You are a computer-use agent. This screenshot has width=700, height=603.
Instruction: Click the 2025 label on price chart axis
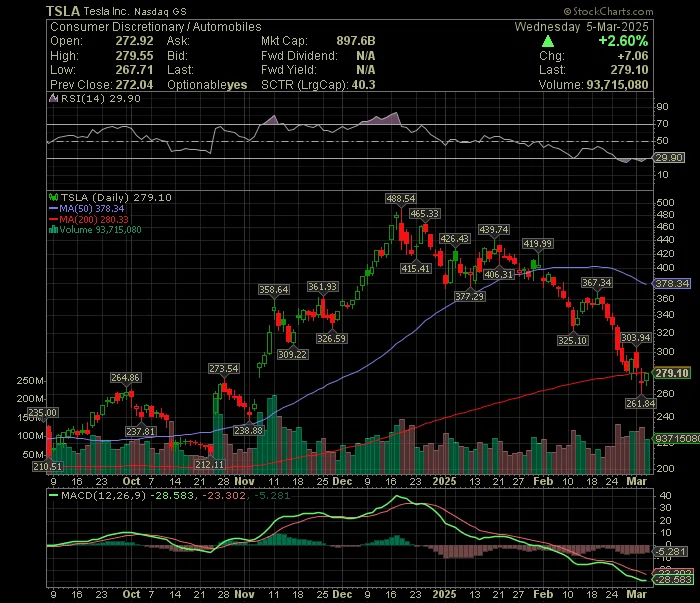pos(444,482)
